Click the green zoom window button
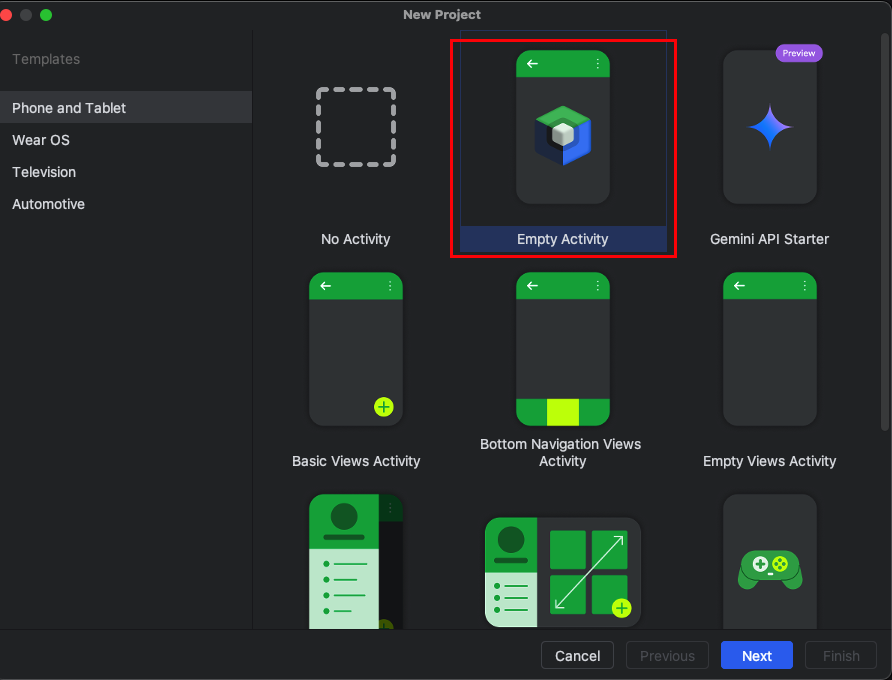Screen dimensions: 892x680 point(46,15)
